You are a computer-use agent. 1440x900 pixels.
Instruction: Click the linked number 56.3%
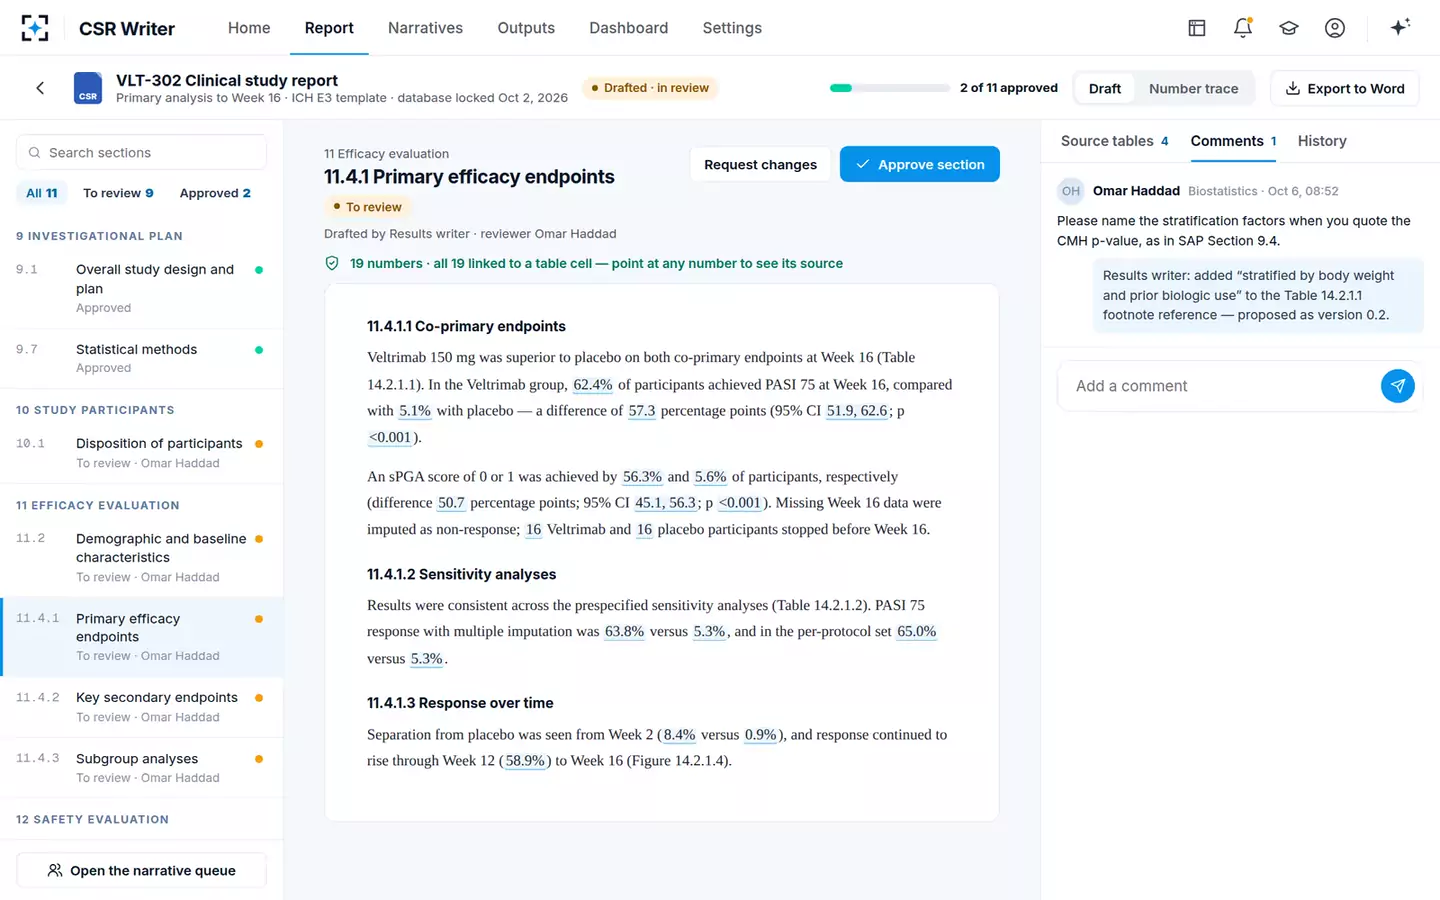coord(642,477)
